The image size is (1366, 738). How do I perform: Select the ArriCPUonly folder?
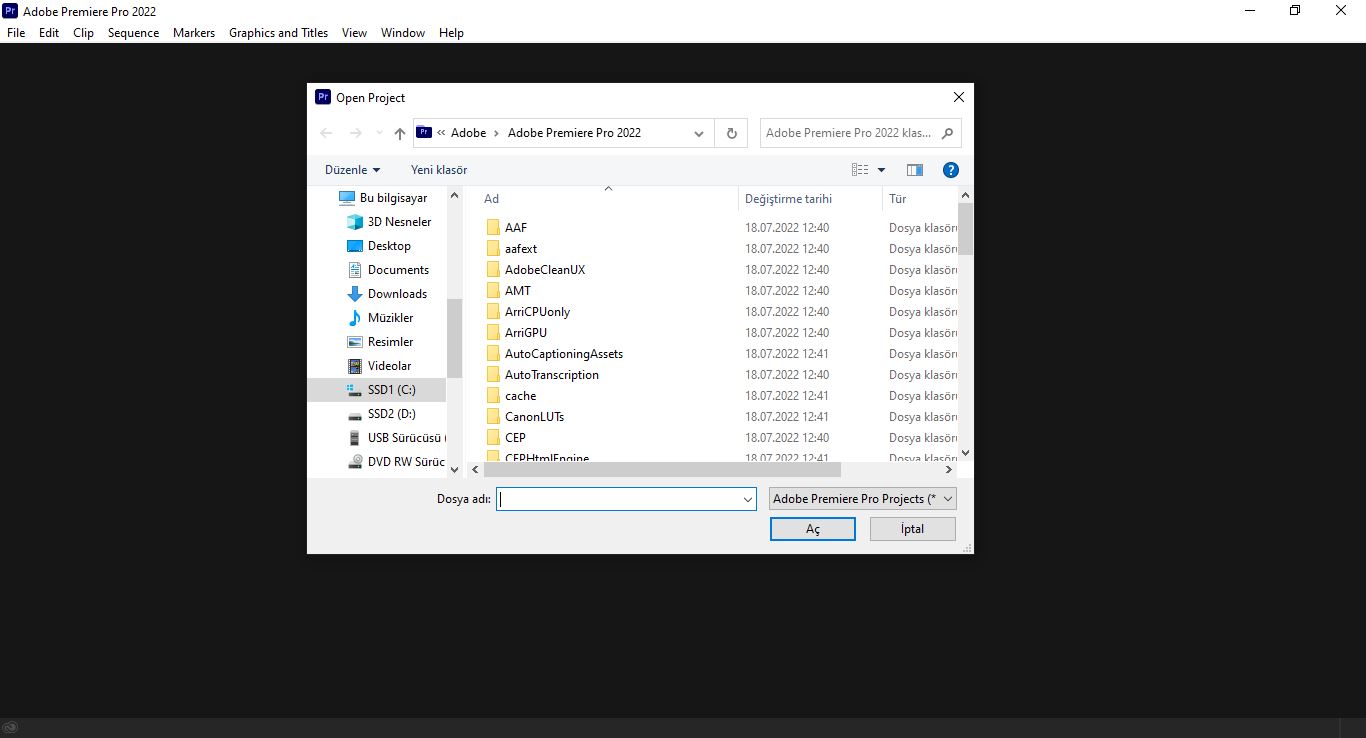coord(537,312)
